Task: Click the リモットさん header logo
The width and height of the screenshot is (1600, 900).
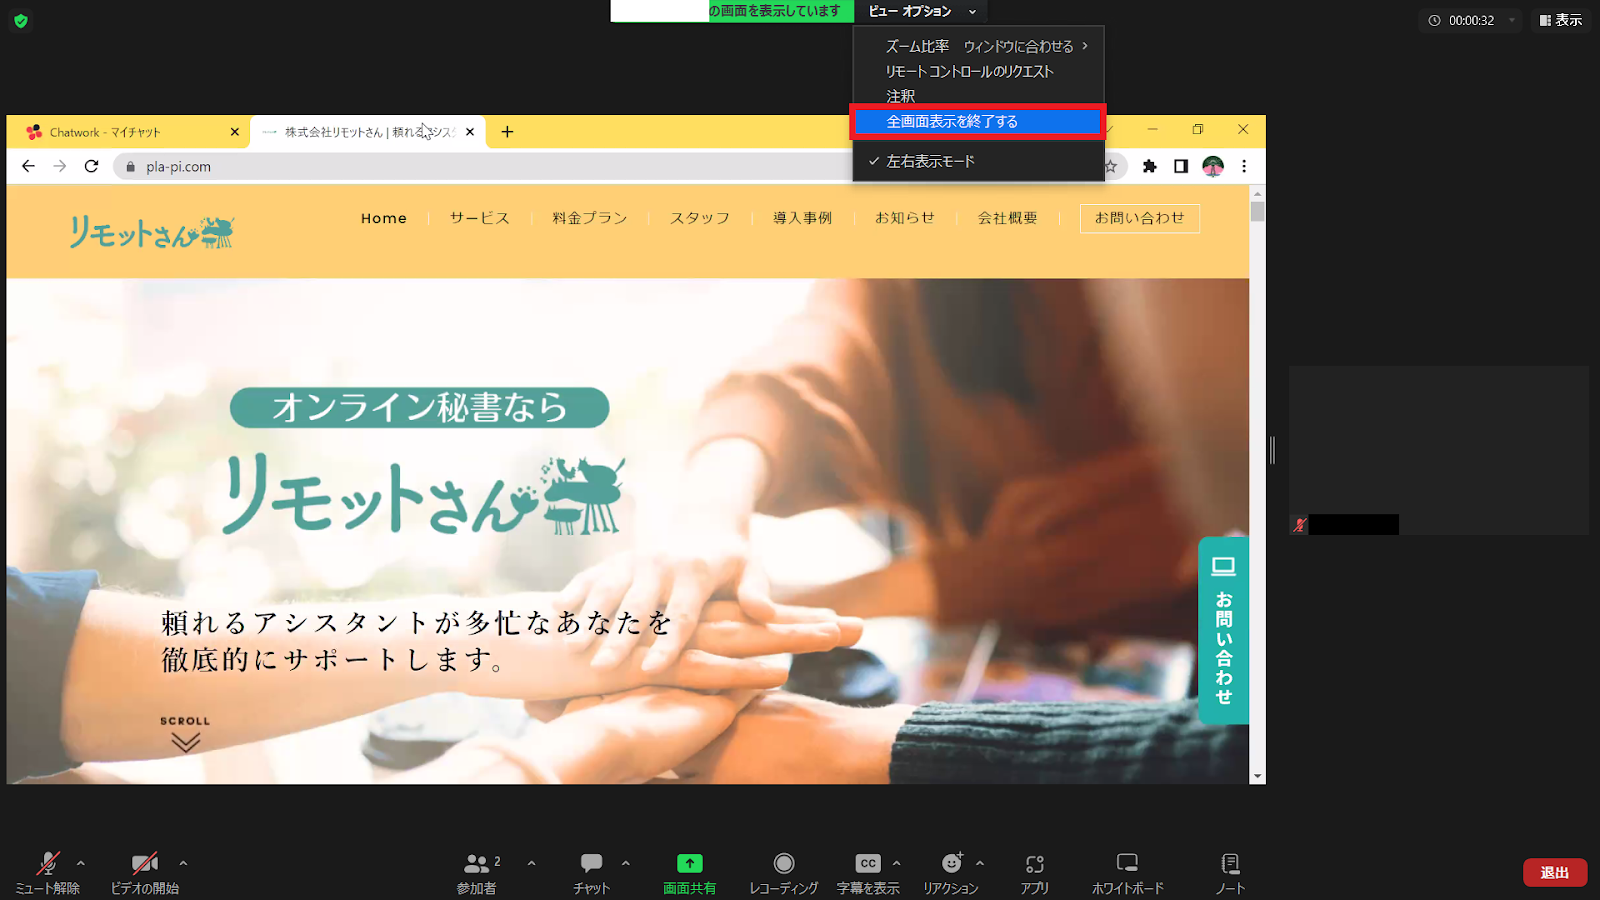Action: (151, 232)
